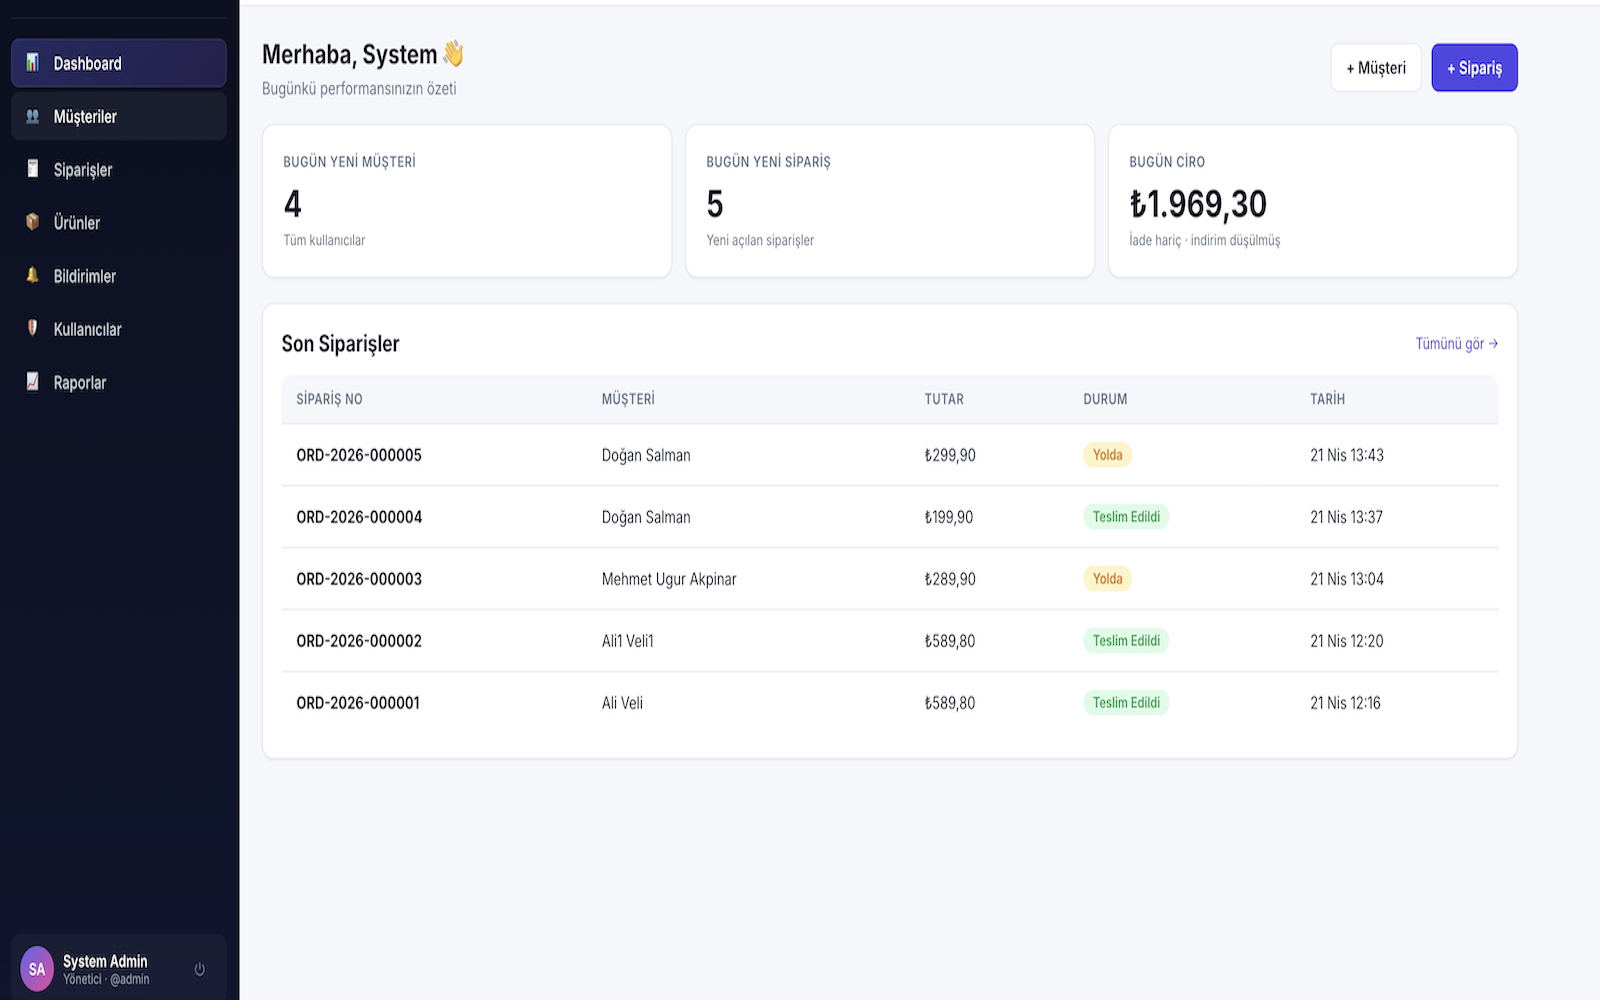
Task: Select the Yolda status badge for ORD-2026-000003
Action: (1107, 579)
